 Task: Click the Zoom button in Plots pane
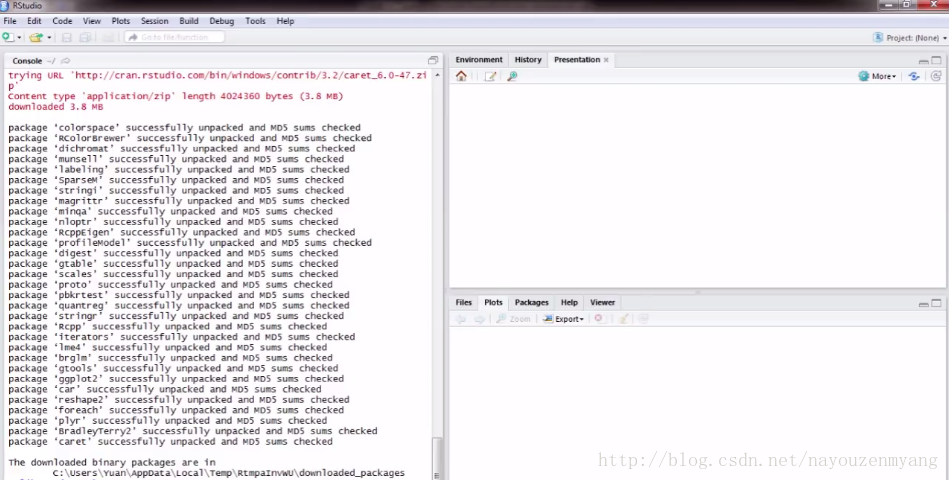click(513, 319)
